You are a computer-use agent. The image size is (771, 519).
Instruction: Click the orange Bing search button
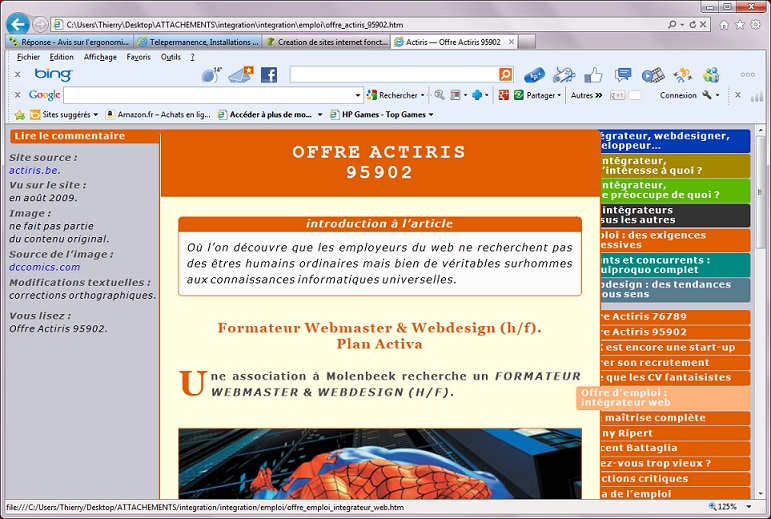(x=505, y=74)
